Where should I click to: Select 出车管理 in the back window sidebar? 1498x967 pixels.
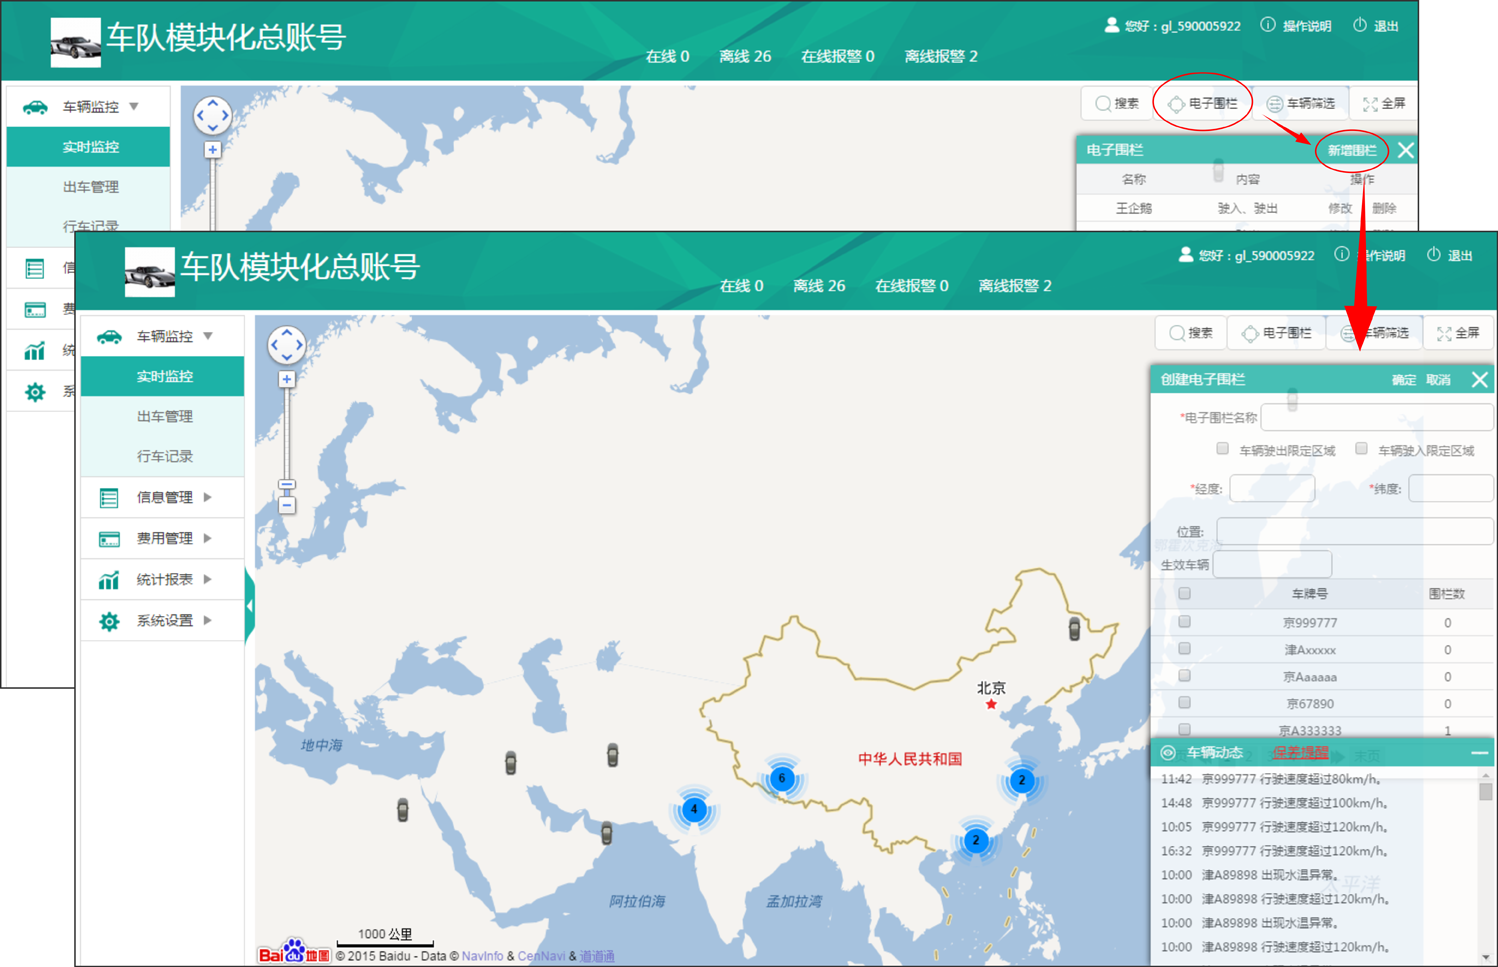pos(89,187)
